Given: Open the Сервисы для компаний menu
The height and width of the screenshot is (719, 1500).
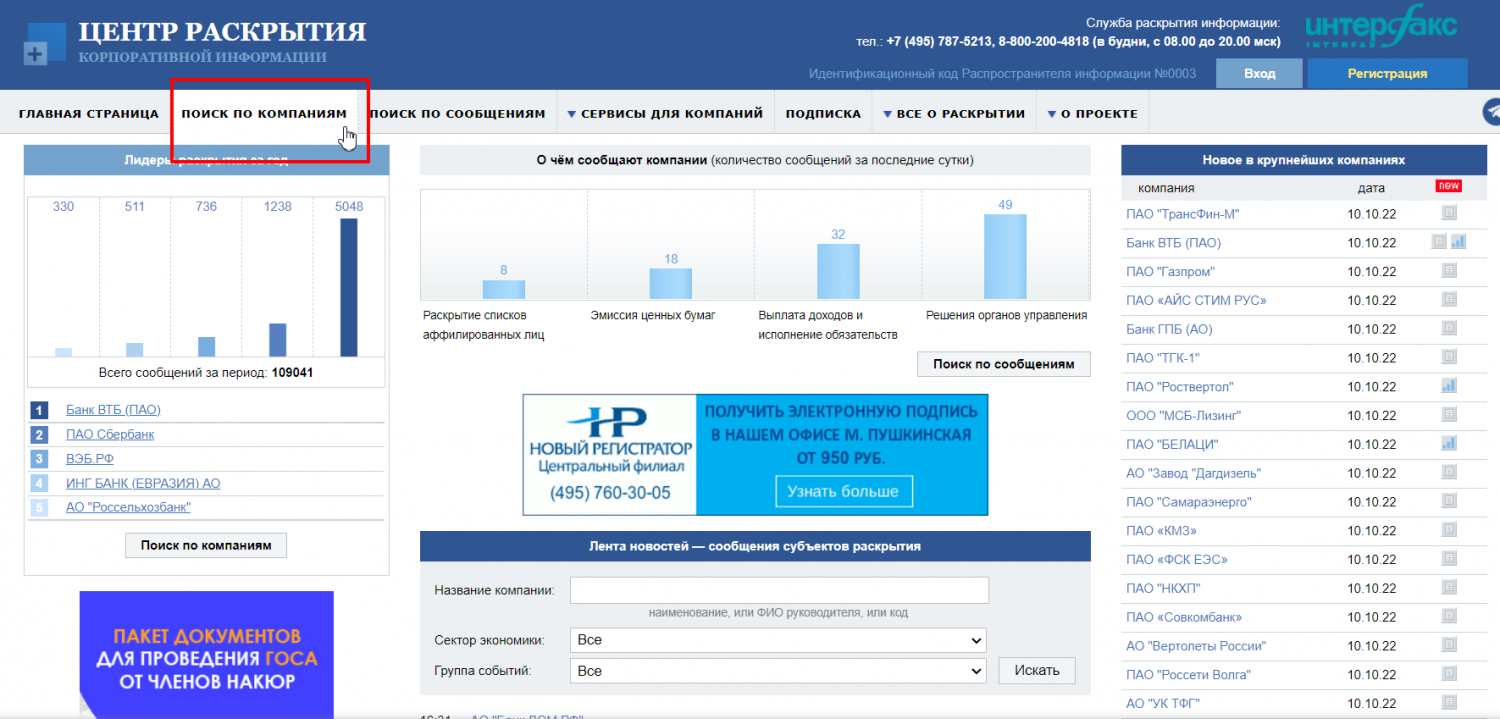Looking at the screenshot, I should click(x=665, y=114).
